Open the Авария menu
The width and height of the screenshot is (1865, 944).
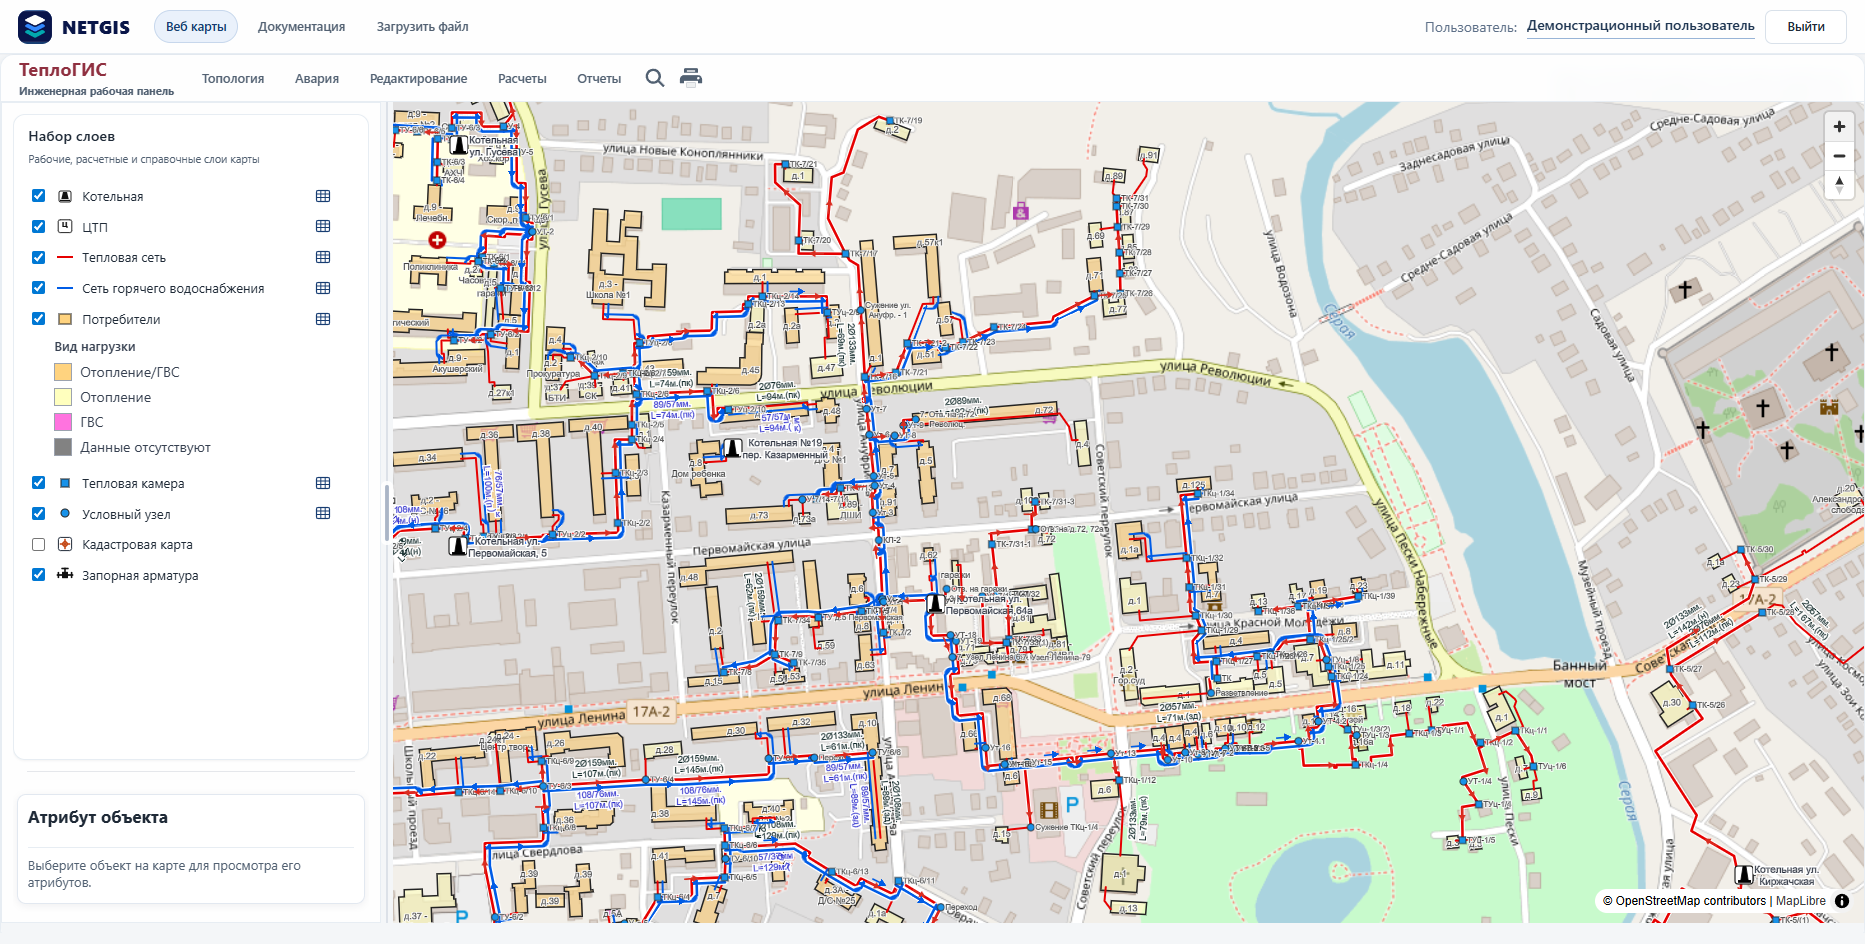[317, 79]
